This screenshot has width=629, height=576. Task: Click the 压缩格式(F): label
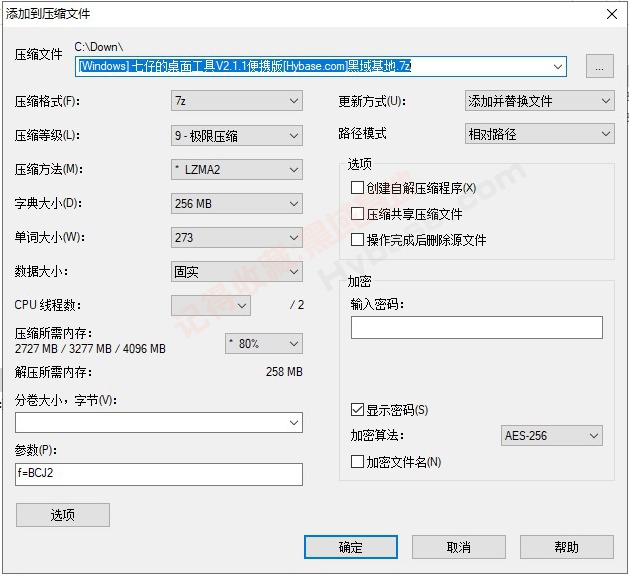click(x=47, y=101)
